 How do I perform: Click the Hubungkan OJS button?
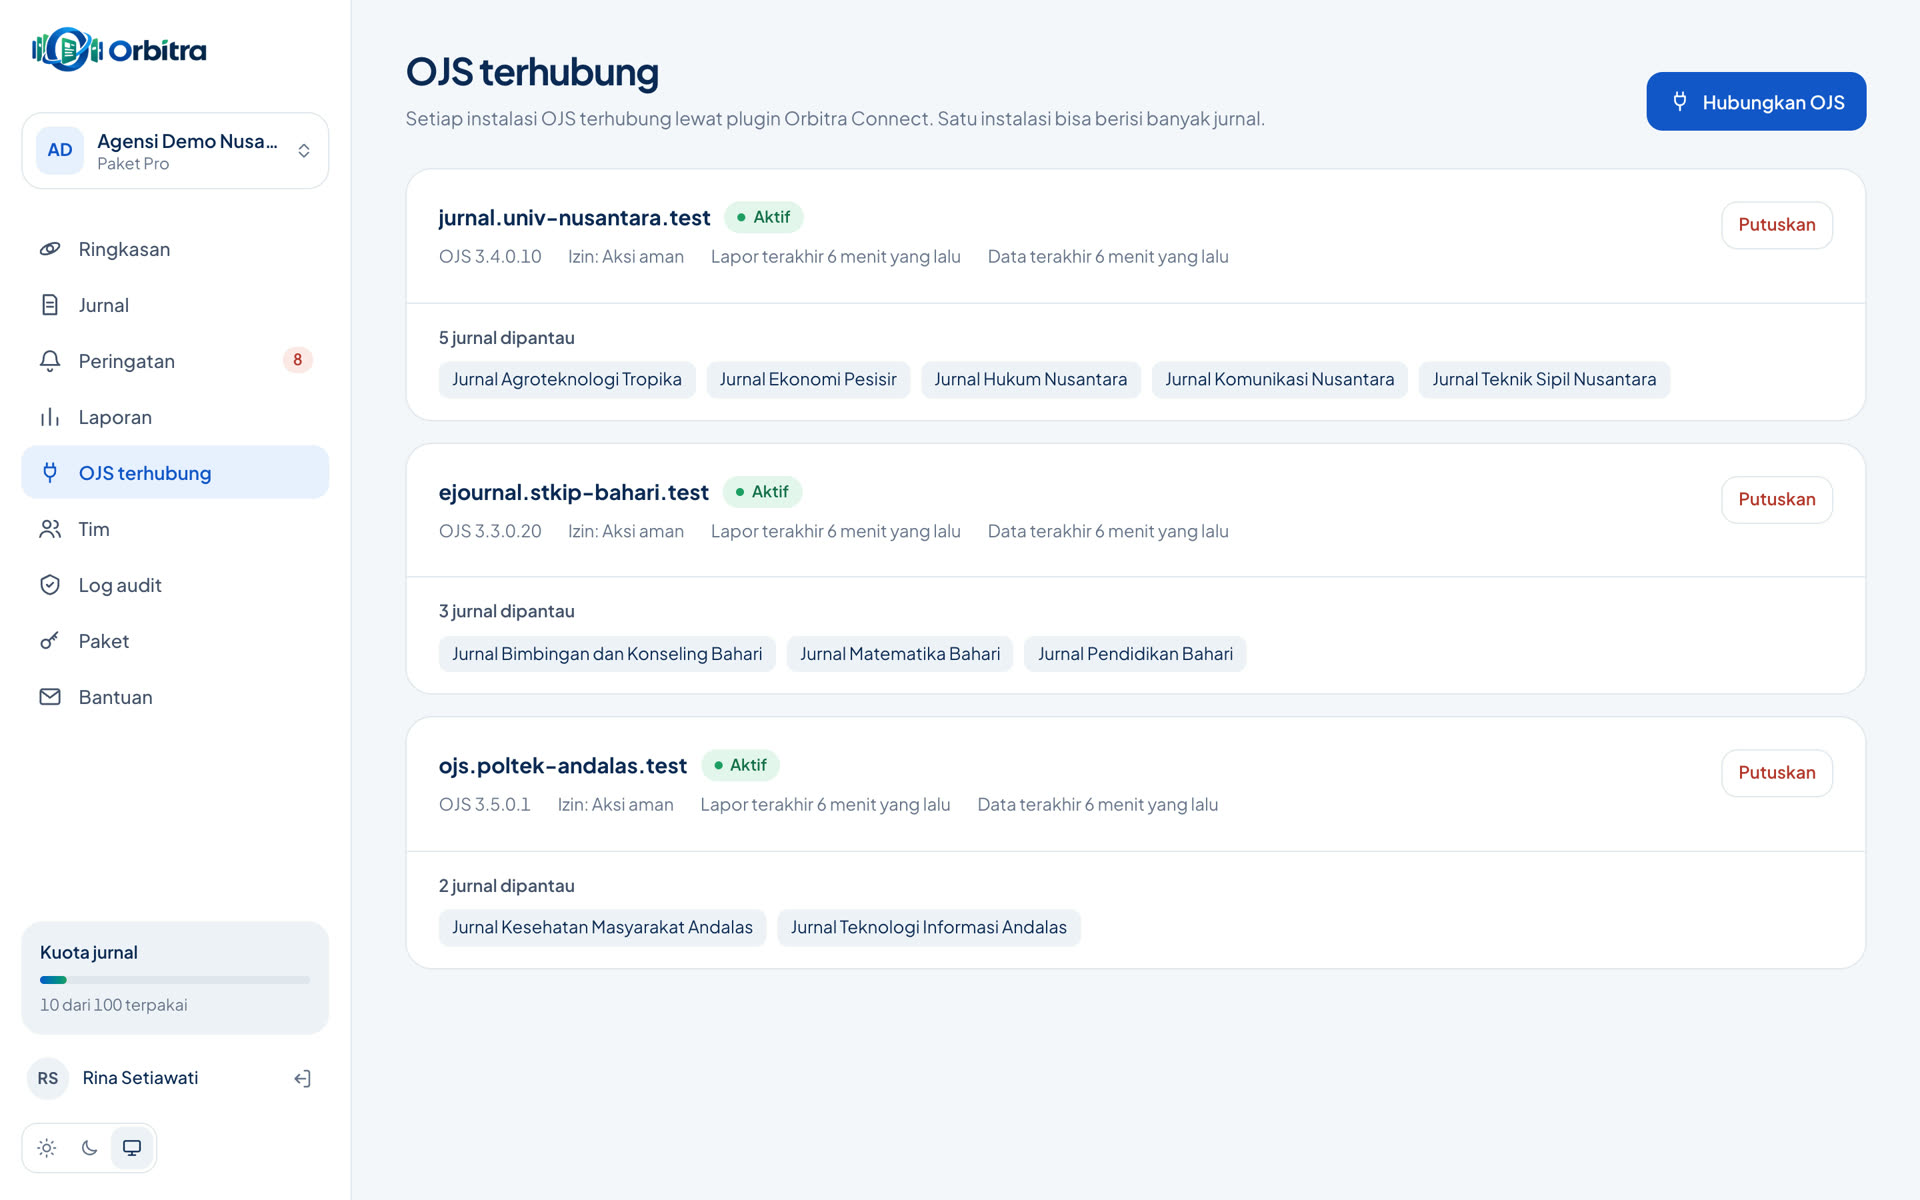click(x=1756, y=101)
